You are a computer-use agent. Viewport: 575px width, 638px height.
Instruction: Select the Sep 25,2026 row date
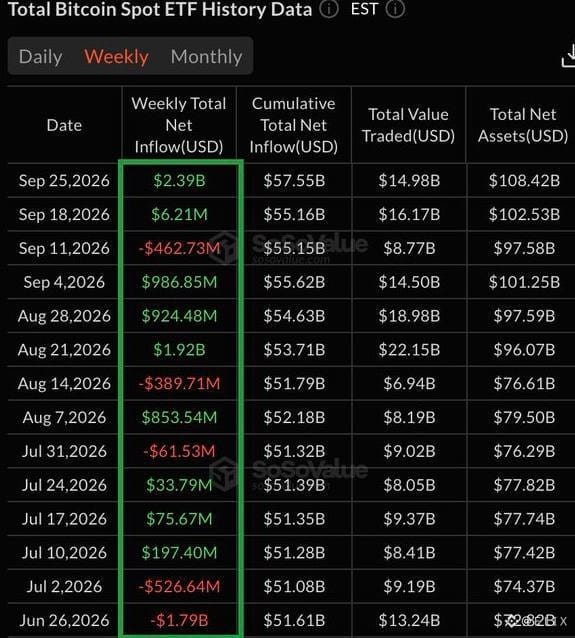pos(64,180)
